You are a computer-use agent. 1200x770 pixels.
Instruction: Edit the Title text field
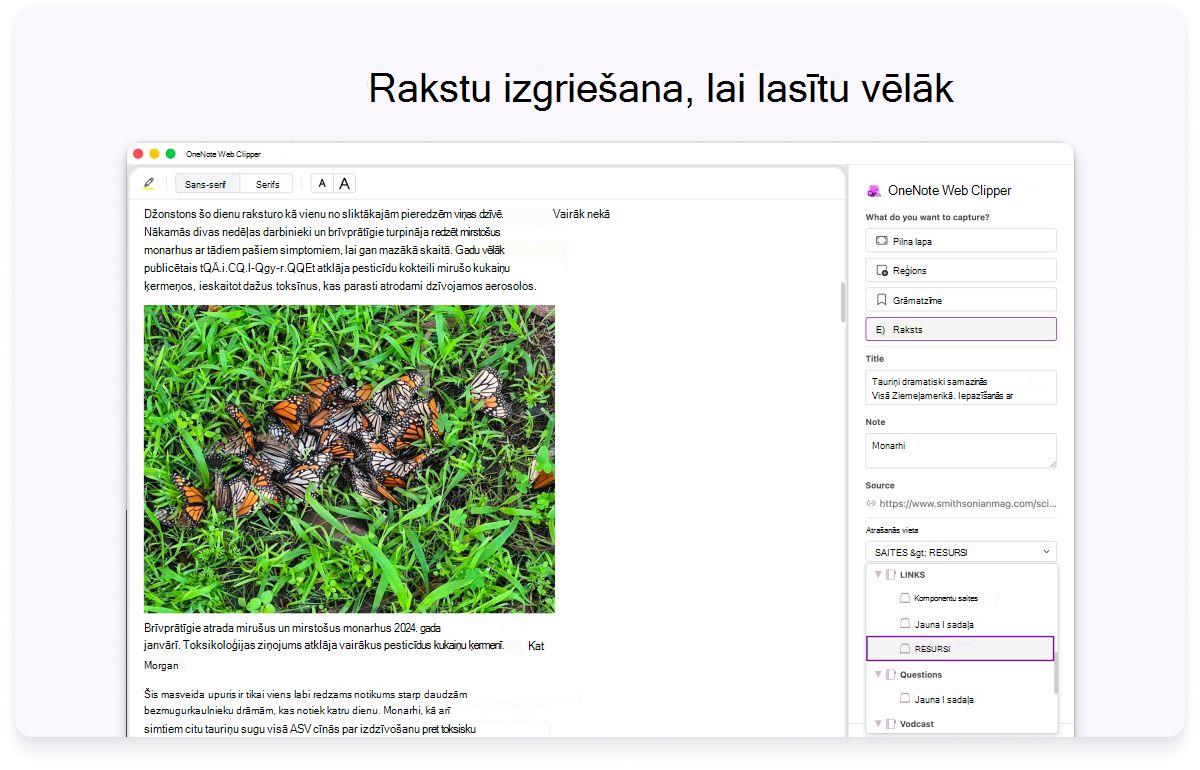pos(961,387)
